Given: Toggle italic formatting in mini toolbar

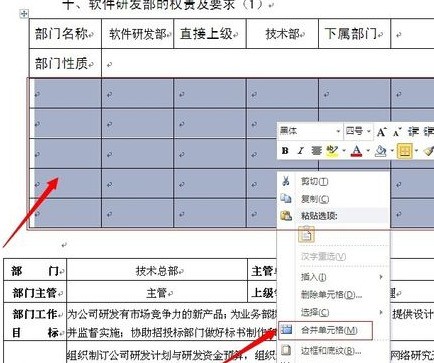Looking at the screenshot, I should click(x=300, y=151).
